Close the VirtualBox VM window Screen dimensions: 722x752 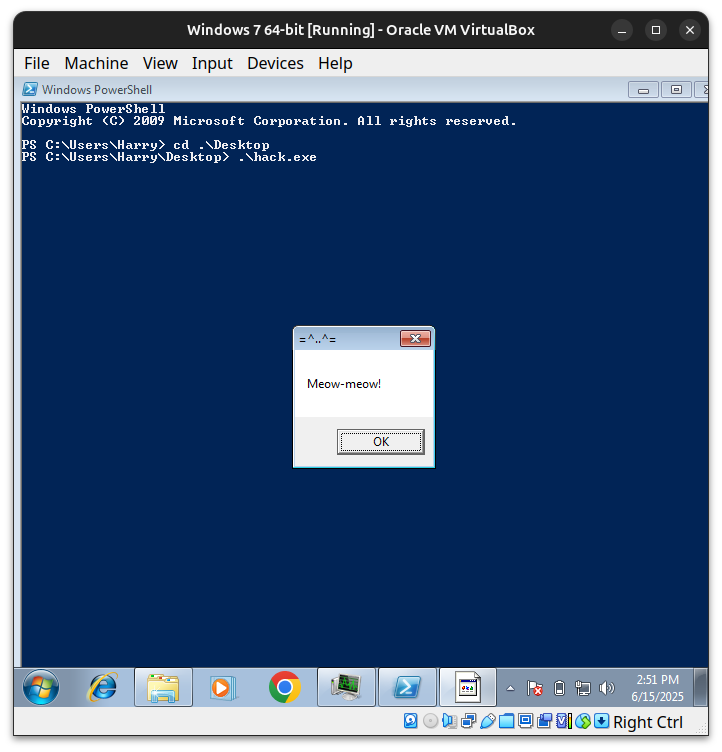click(690, 30)
